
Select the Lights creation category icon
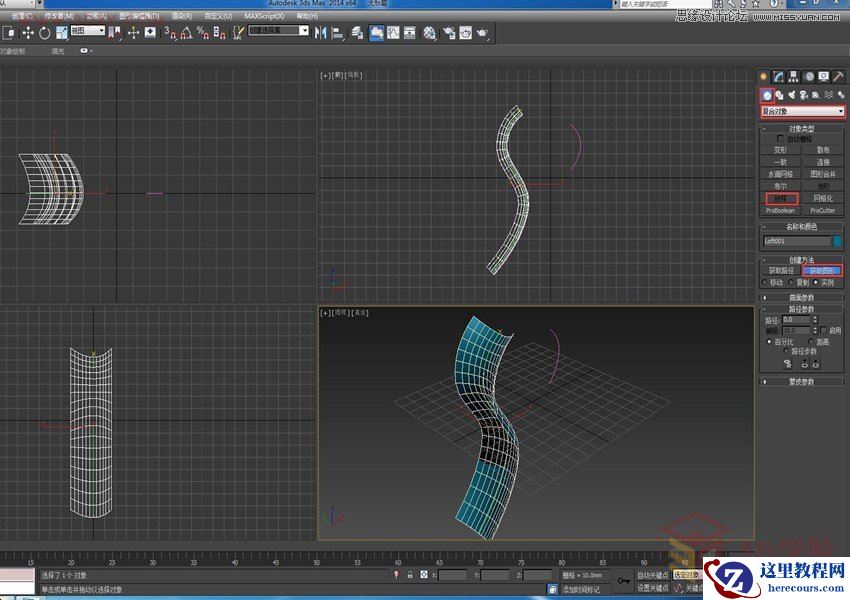point(792,95)
